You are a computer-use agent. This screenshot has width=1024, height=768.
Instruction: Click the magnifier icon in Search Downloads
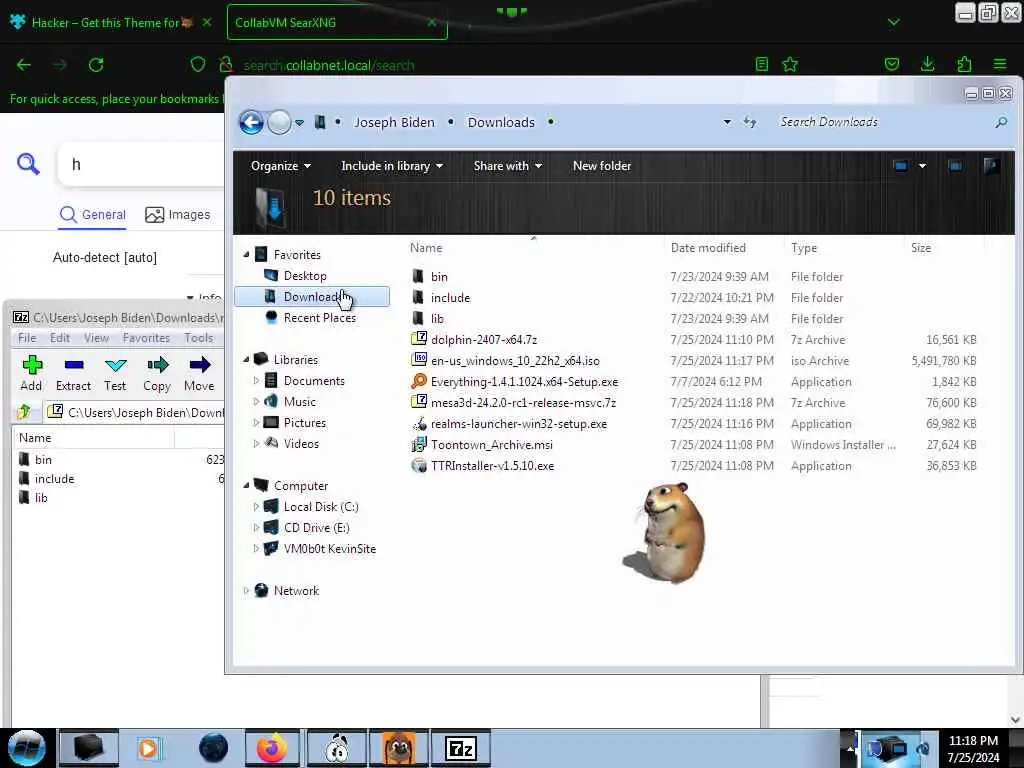point(1001,122)
